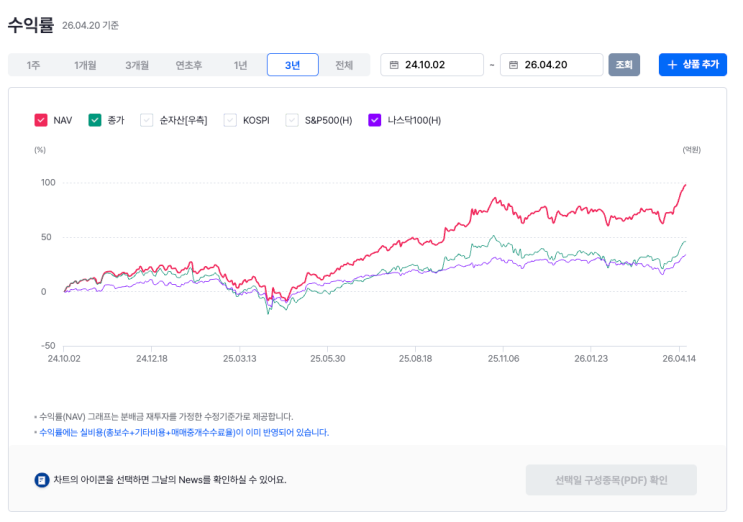This screenshot has height=522, width=743.
Task: Click the start date field 24.10.02
Action: tap(432, 65)
